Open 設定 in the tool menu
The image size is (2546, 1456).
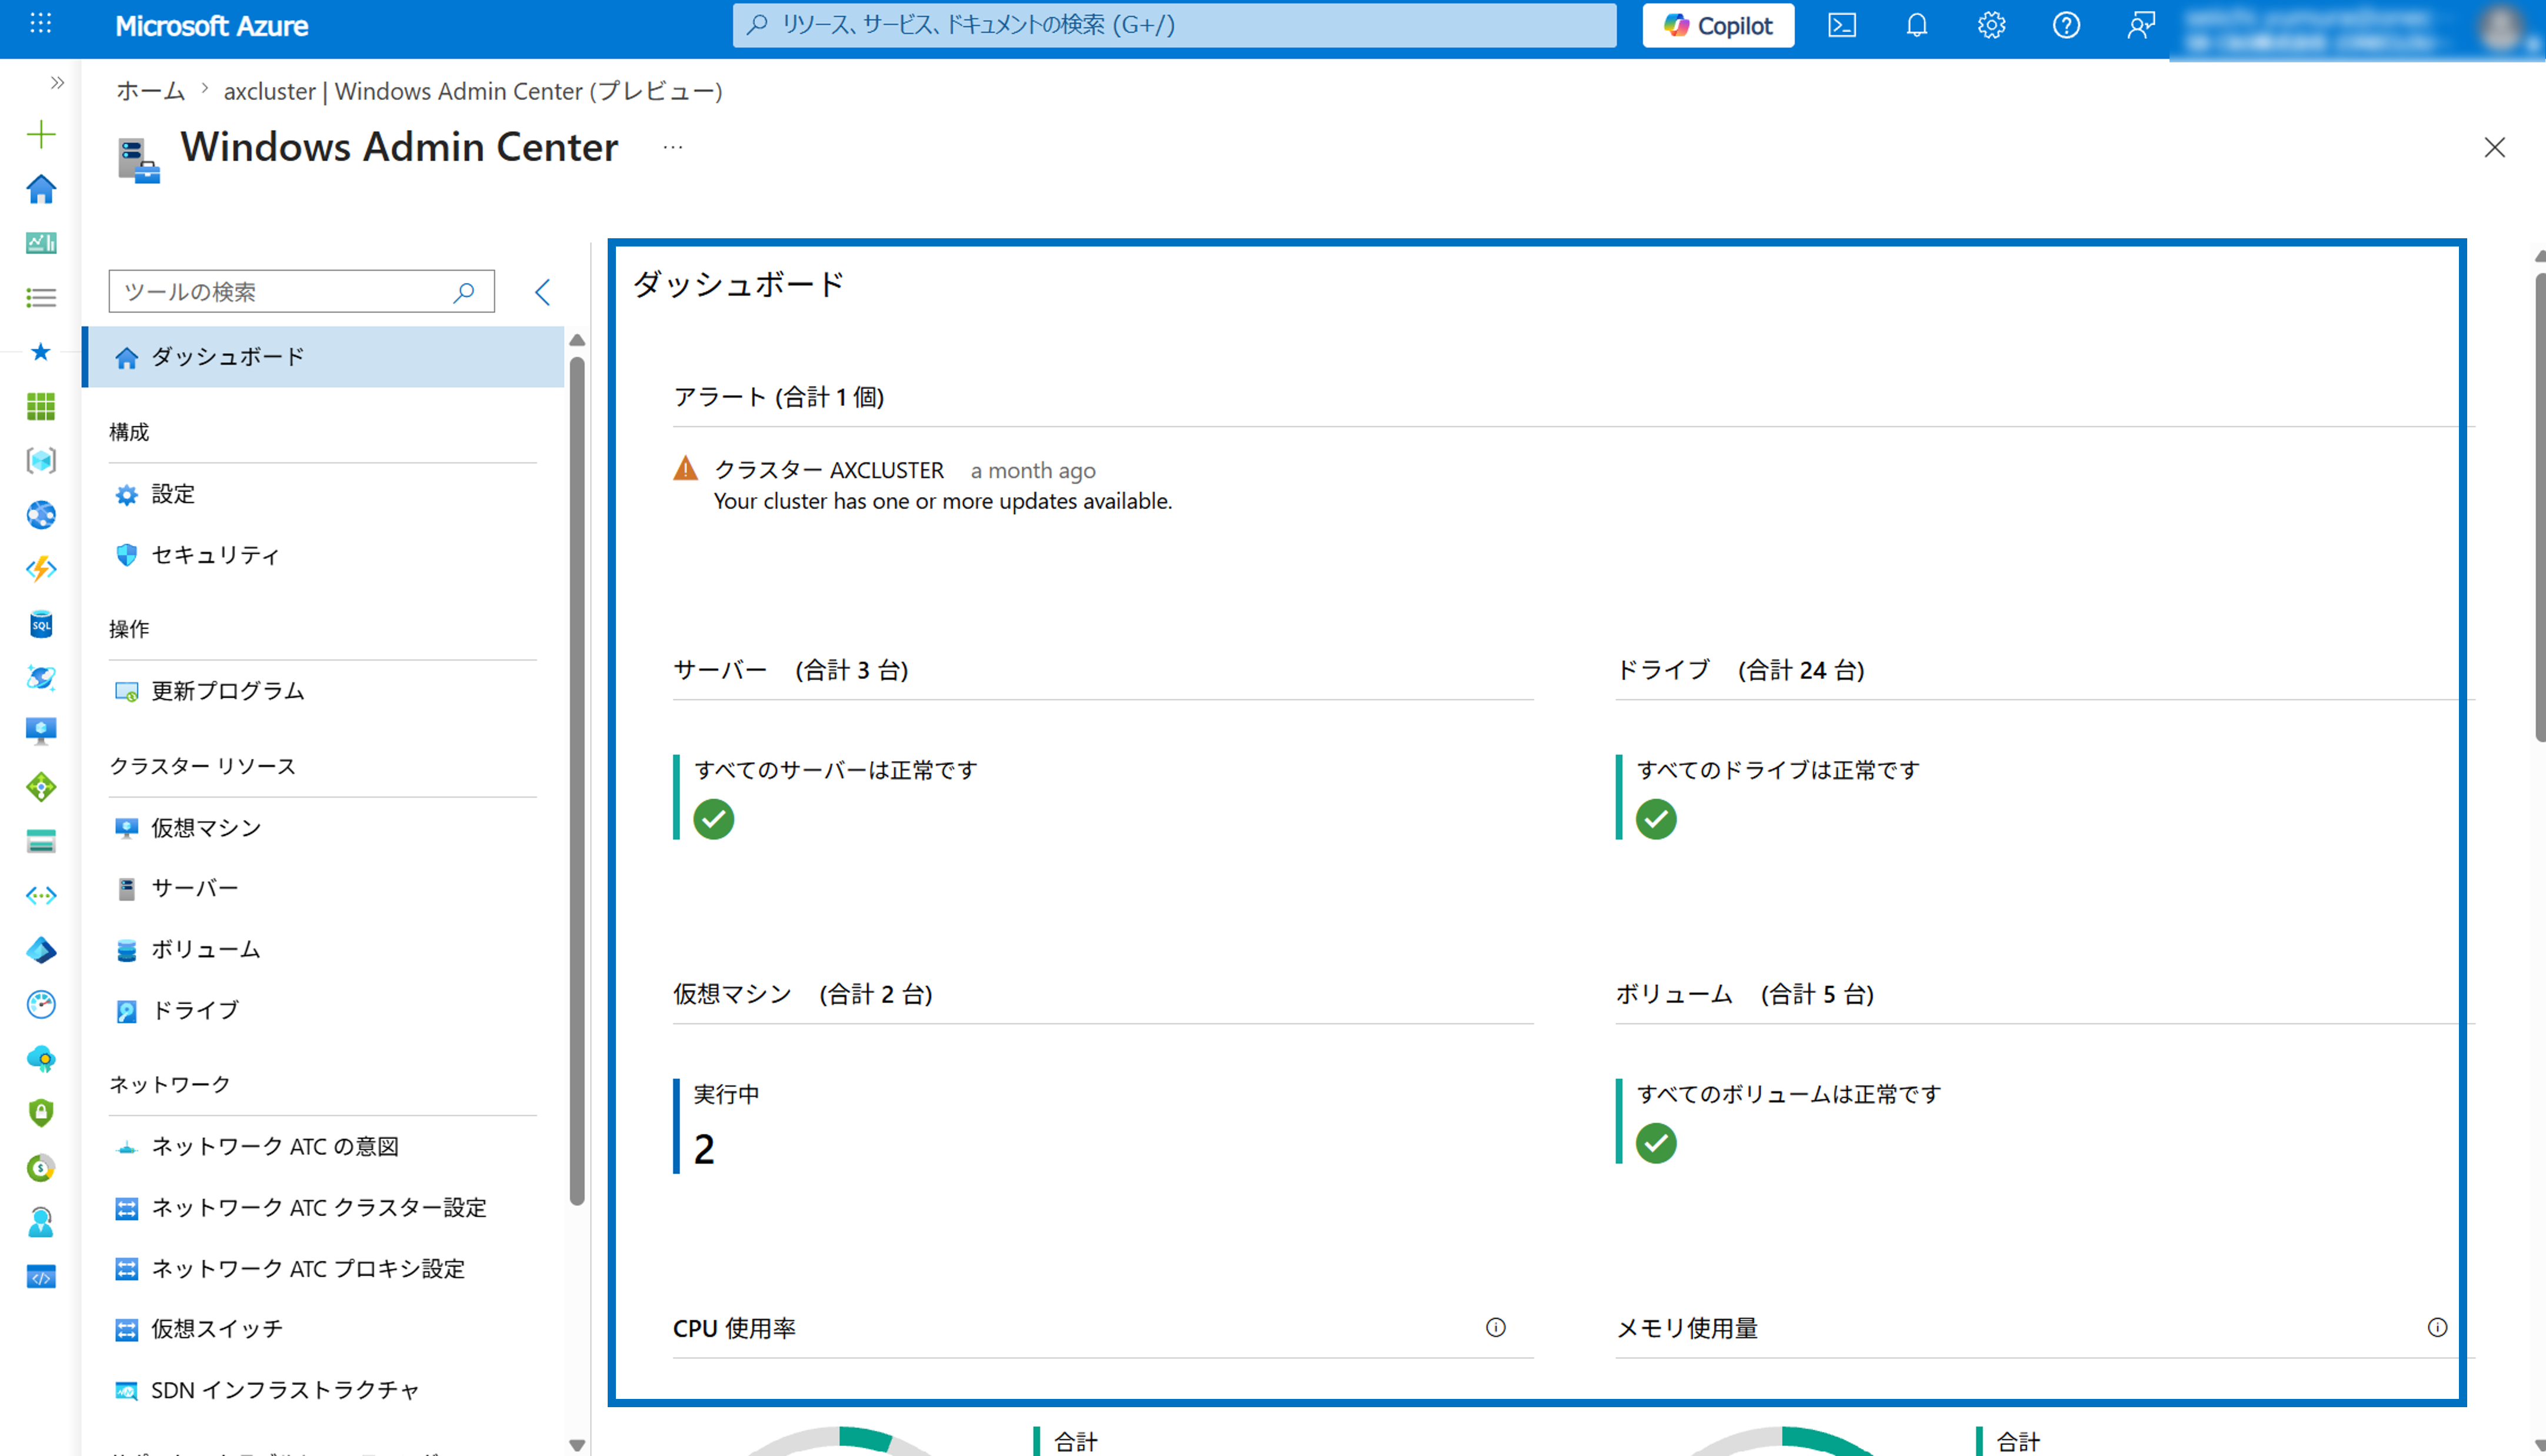tap(323, 494)
